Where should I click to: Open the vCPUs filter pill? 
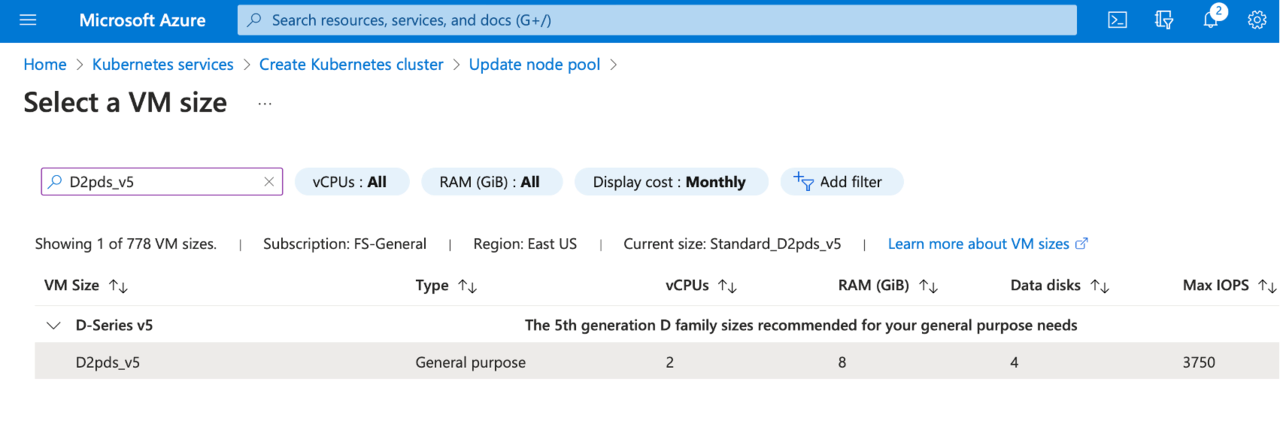(x=351, y=182)
